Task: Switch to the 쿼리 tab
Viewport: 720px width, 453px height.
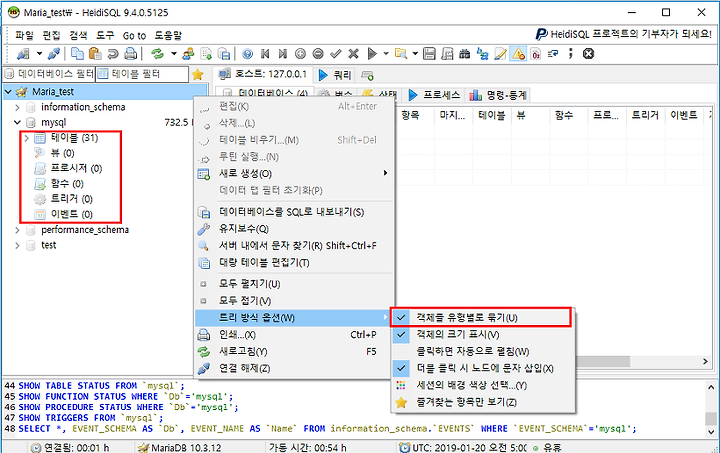Action: click(x=336, y=75)
